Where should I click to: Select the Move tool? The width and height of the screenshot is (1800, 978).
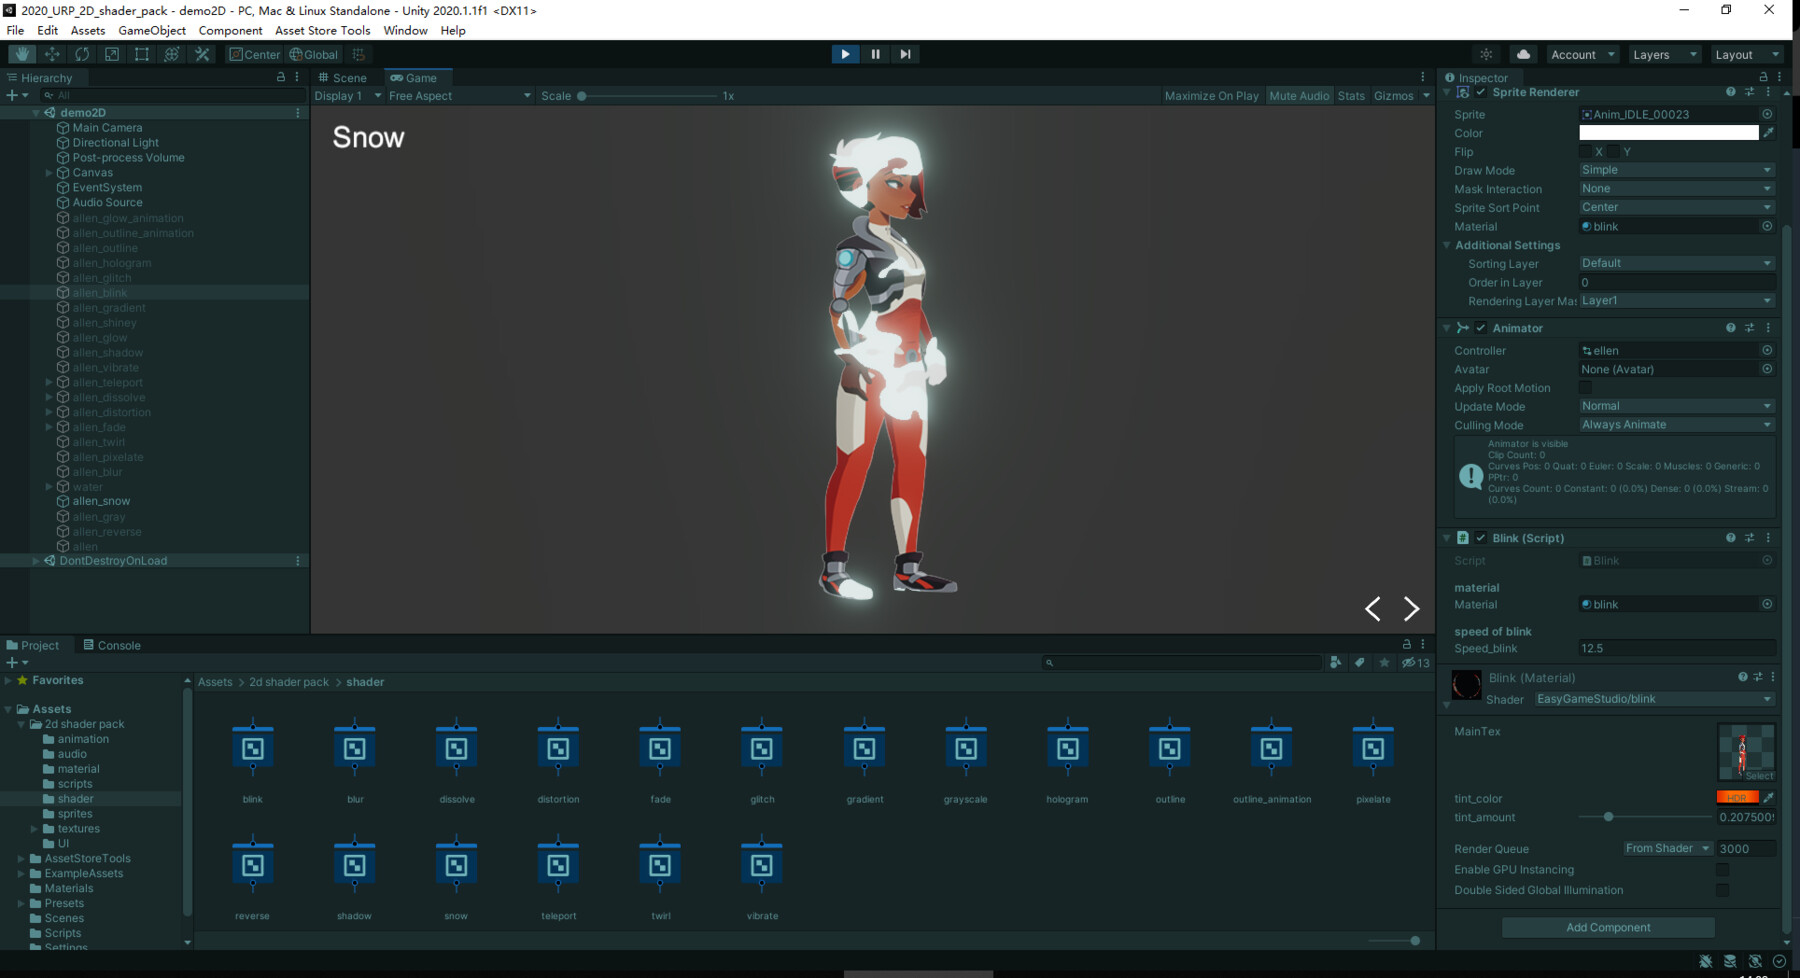click(51, 54)
